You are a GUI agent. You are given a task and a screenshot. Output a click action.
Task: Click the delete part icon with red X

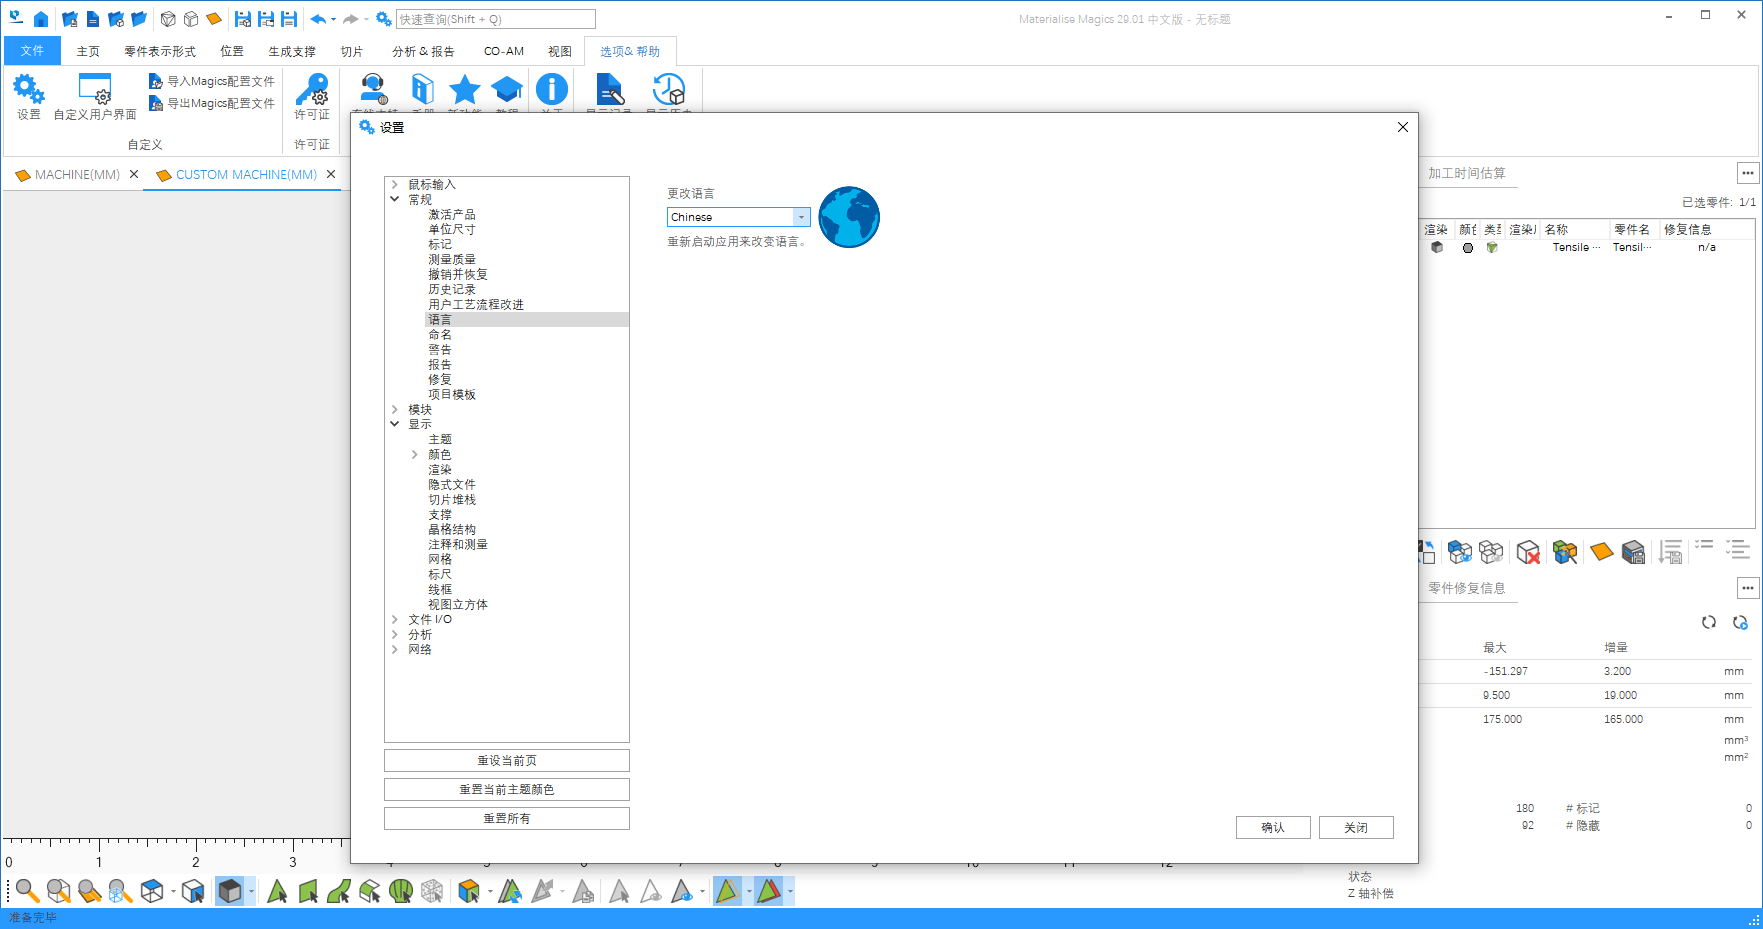click(x=1528, y=552)
